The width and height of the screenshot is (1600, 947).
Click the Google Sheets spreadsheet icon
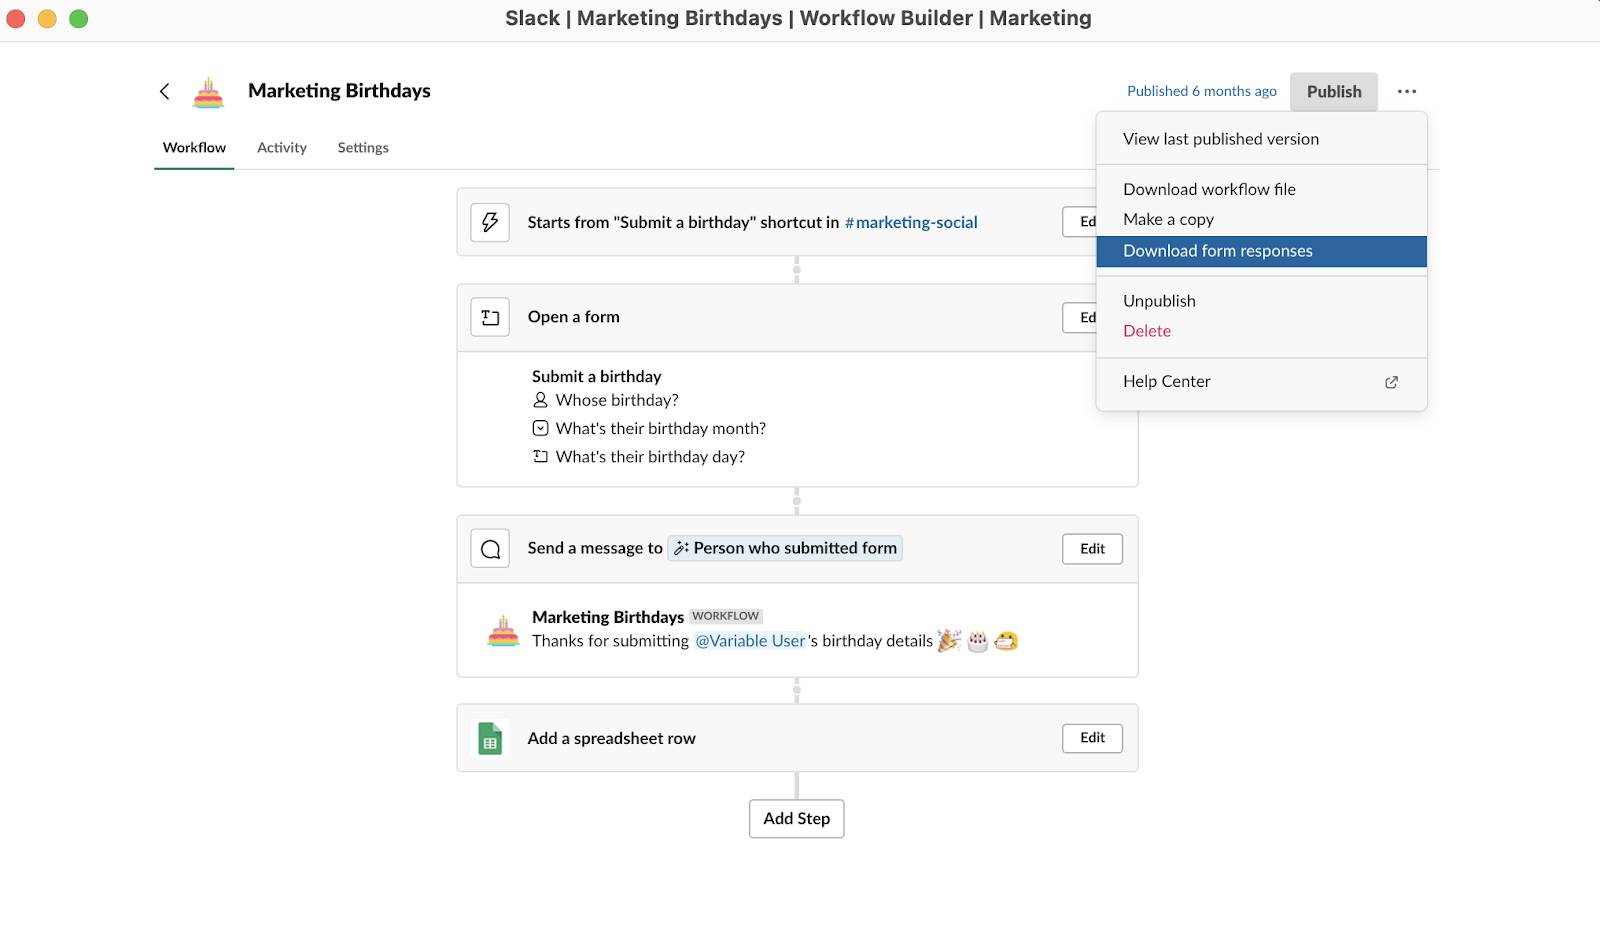(490, 738)
